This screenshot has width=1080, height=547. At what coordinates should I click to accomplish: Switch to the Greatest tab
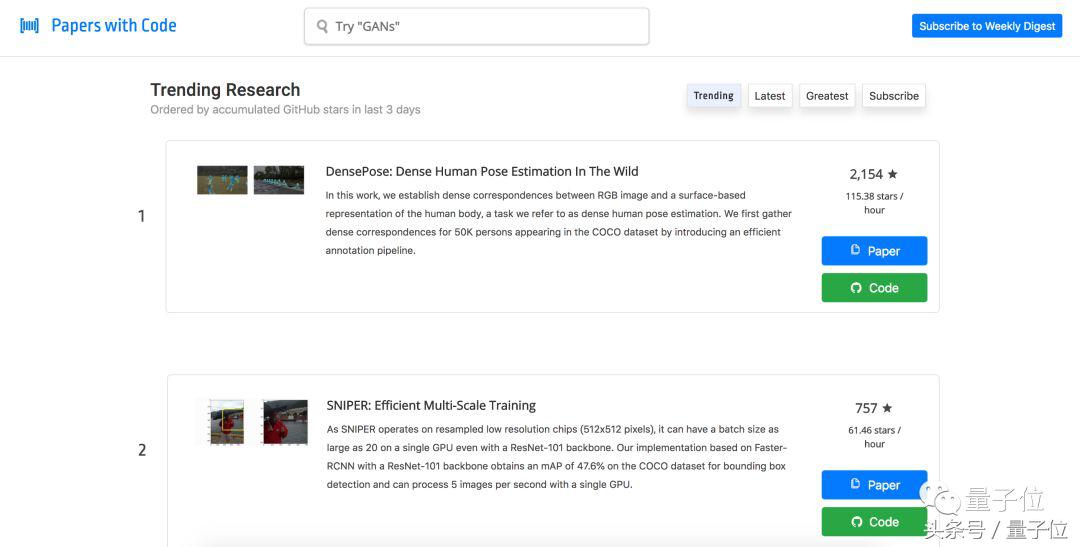pyautogui.click(x=827, y=96)
